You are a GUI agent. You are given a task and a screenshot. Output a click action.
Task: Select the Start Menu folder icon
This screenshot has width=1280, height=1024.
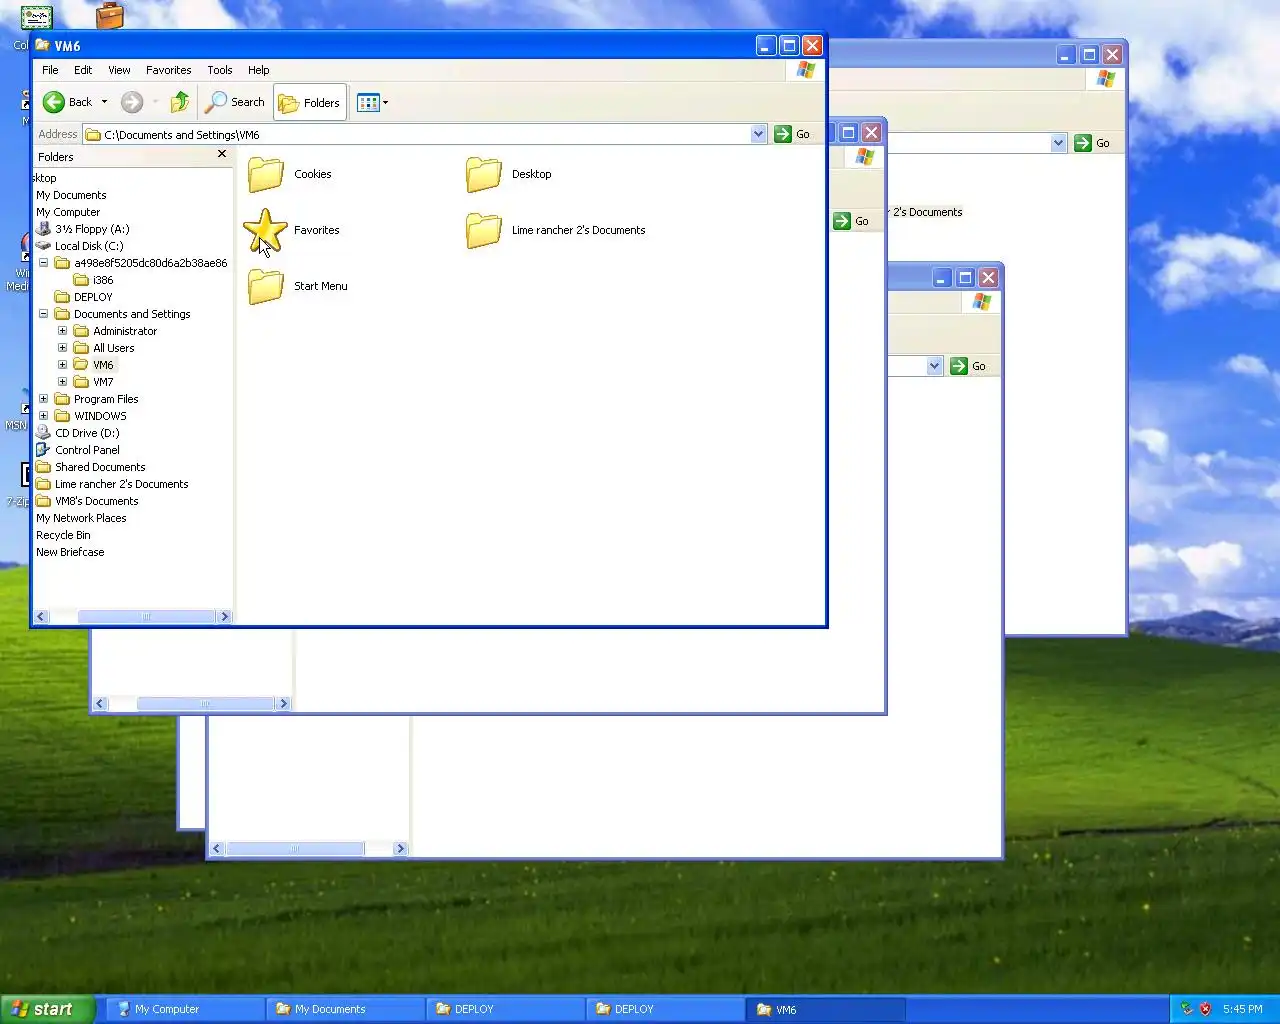tap(266, 286)
